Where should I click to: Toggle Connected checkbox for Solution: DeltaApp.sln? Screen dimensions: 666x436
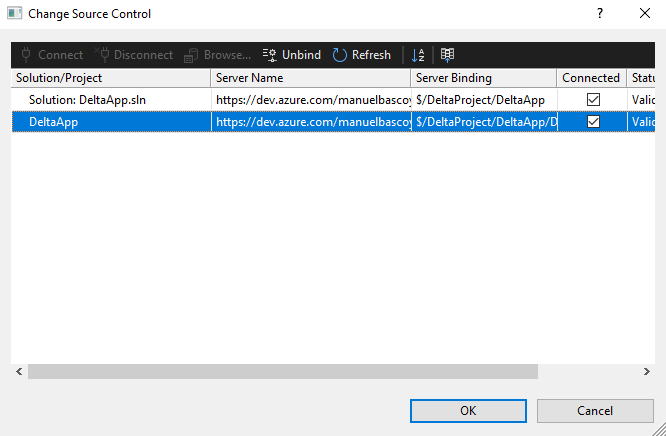click(593, 99)
